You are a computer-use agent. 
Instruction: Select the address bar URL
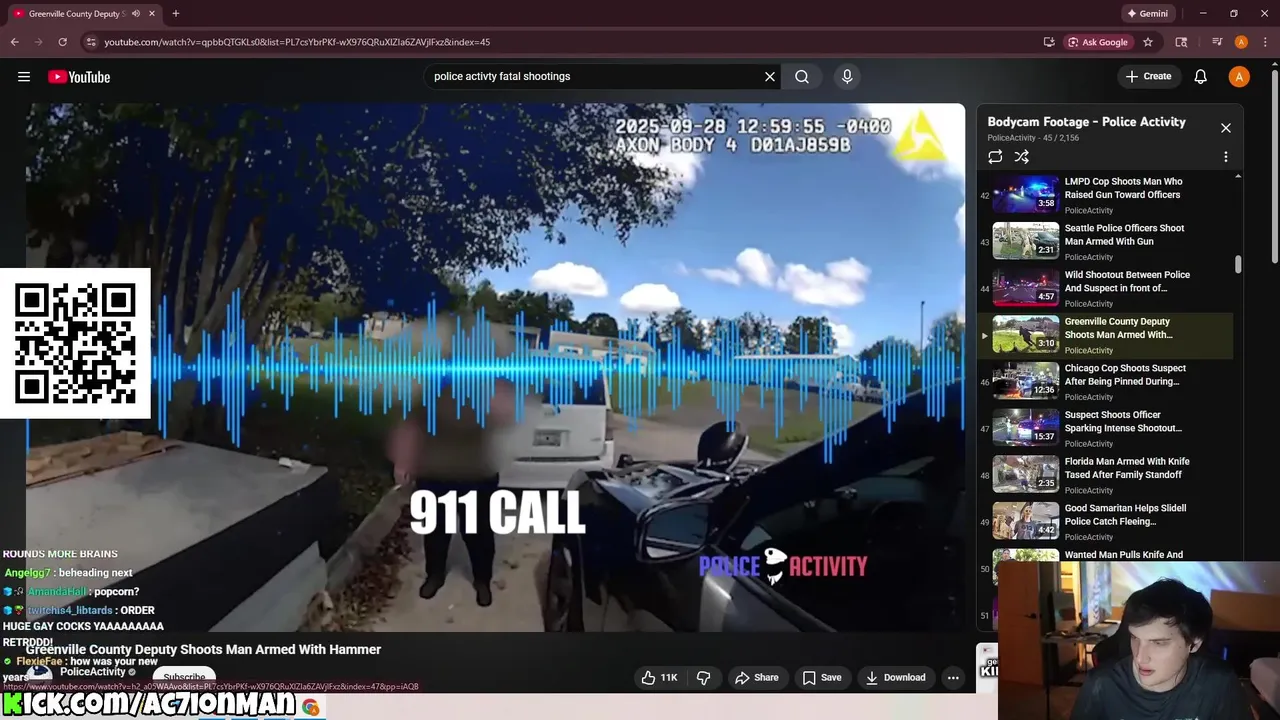point(297,42)
